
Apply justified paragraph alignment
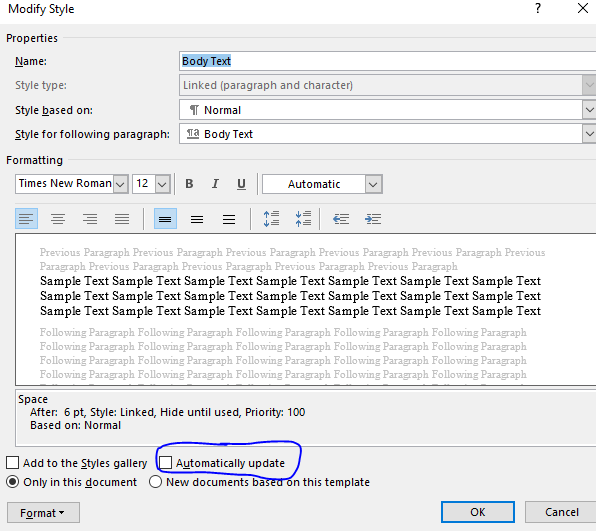122,219
